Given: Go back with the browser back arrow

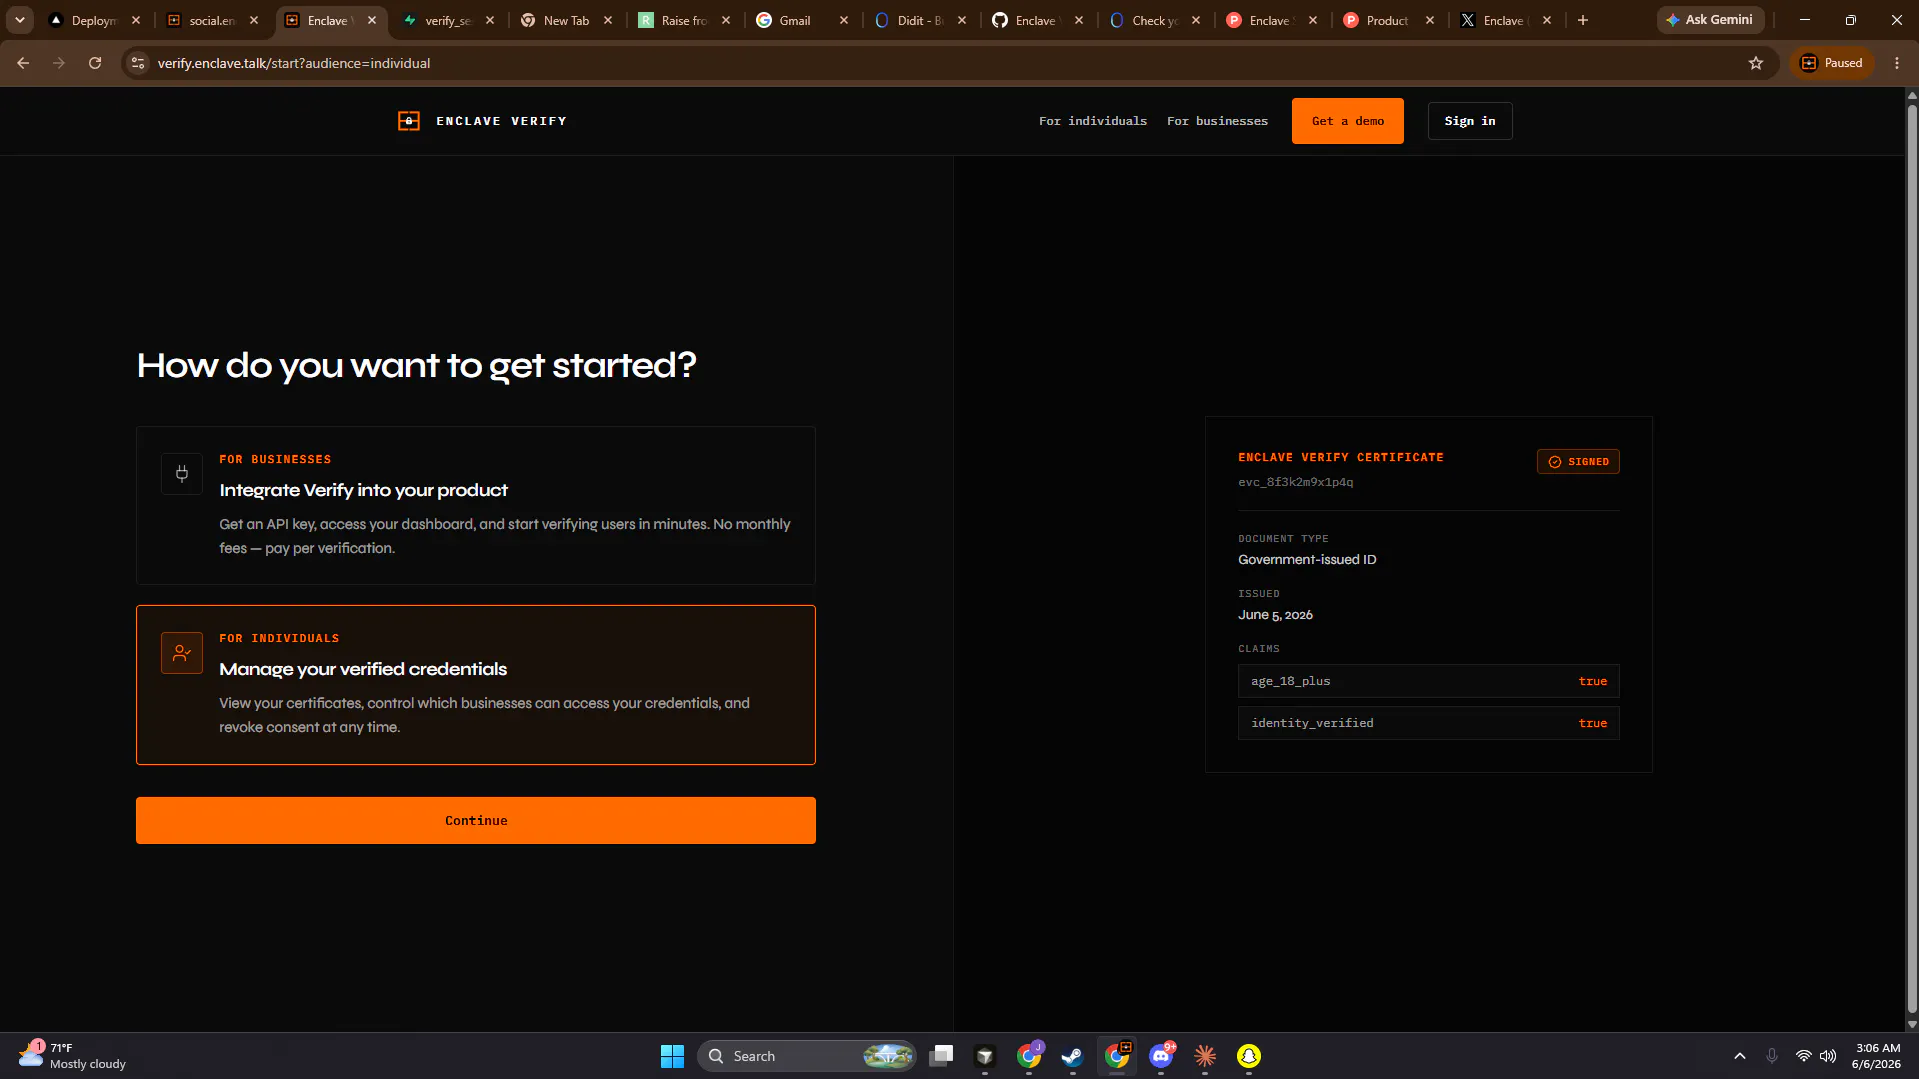Looking at the screenshot, I should point(23,63).
